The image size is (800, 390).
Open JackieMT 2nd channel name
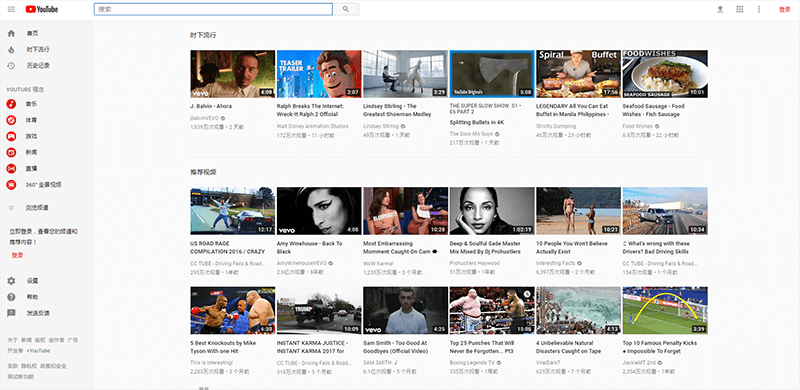point(639,363)
